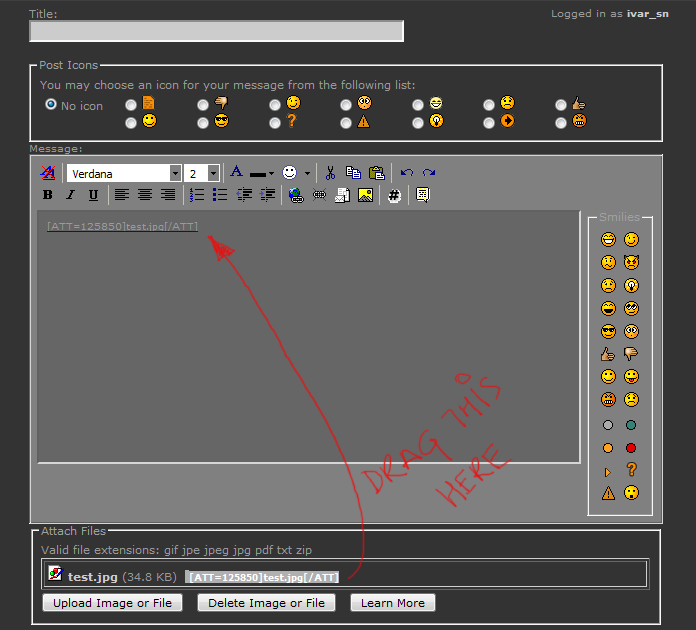Click the test.jpg file type icon
The image size is (696, 630).
click(x=55, y=573)
